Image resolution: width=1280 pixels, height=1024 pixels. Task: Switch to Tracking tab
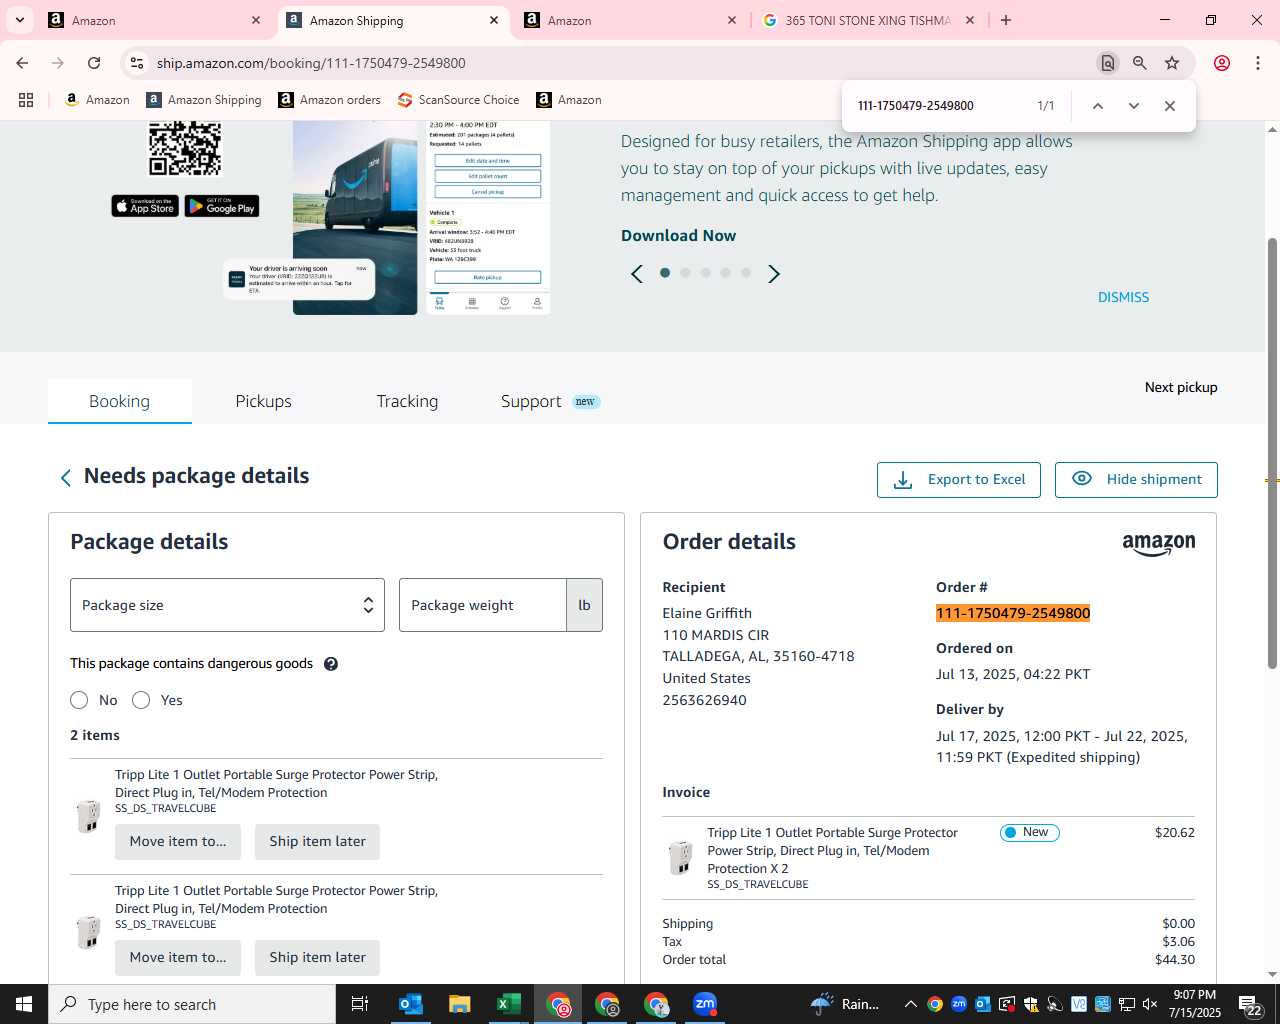407,401
